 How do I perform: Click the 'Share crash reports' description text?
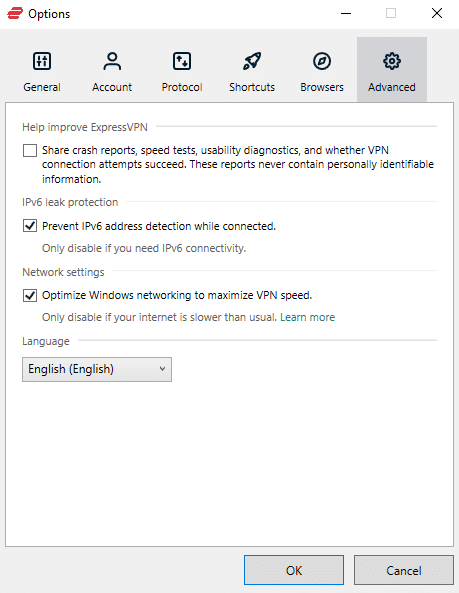point(238,165)
